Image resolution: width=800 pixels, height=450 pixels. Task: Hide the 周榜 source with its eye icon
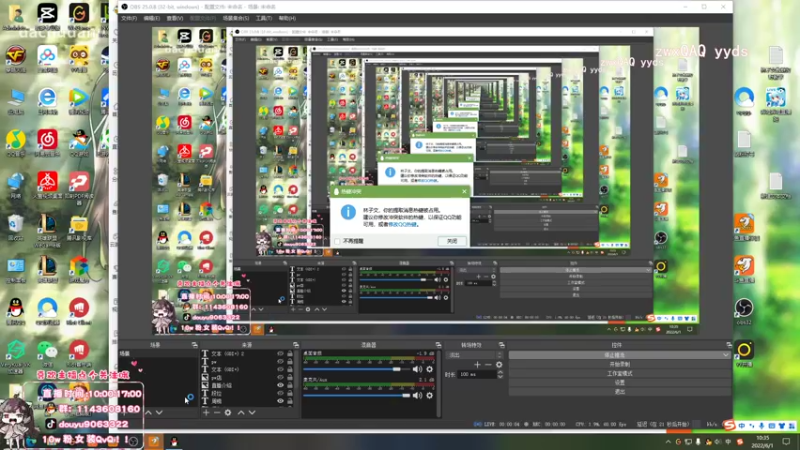(280, 401)
